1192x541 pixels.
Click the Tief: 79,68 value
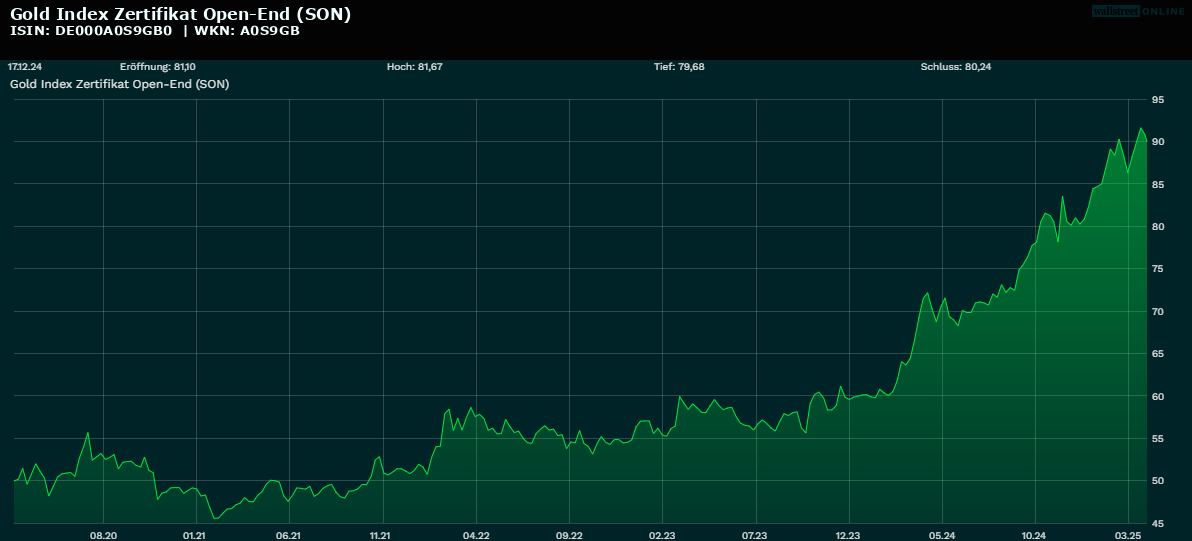(x=679, y=67)
